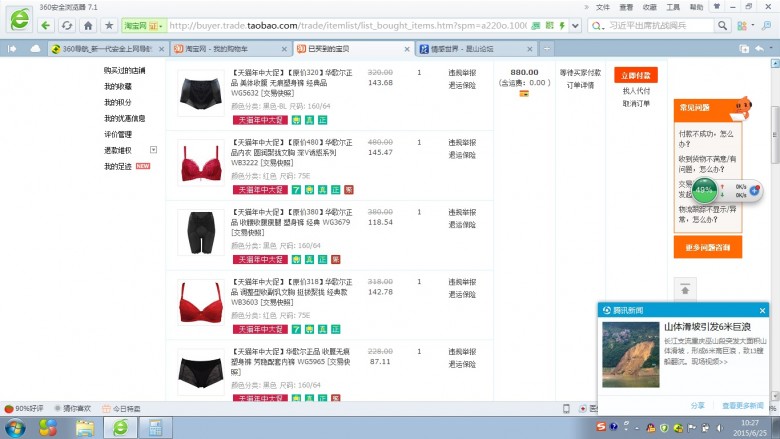Click the cloud sync icon in tab bar
The height and width of the screenshot is (439, 780).
pyautogui.click(x=35, y=49)
